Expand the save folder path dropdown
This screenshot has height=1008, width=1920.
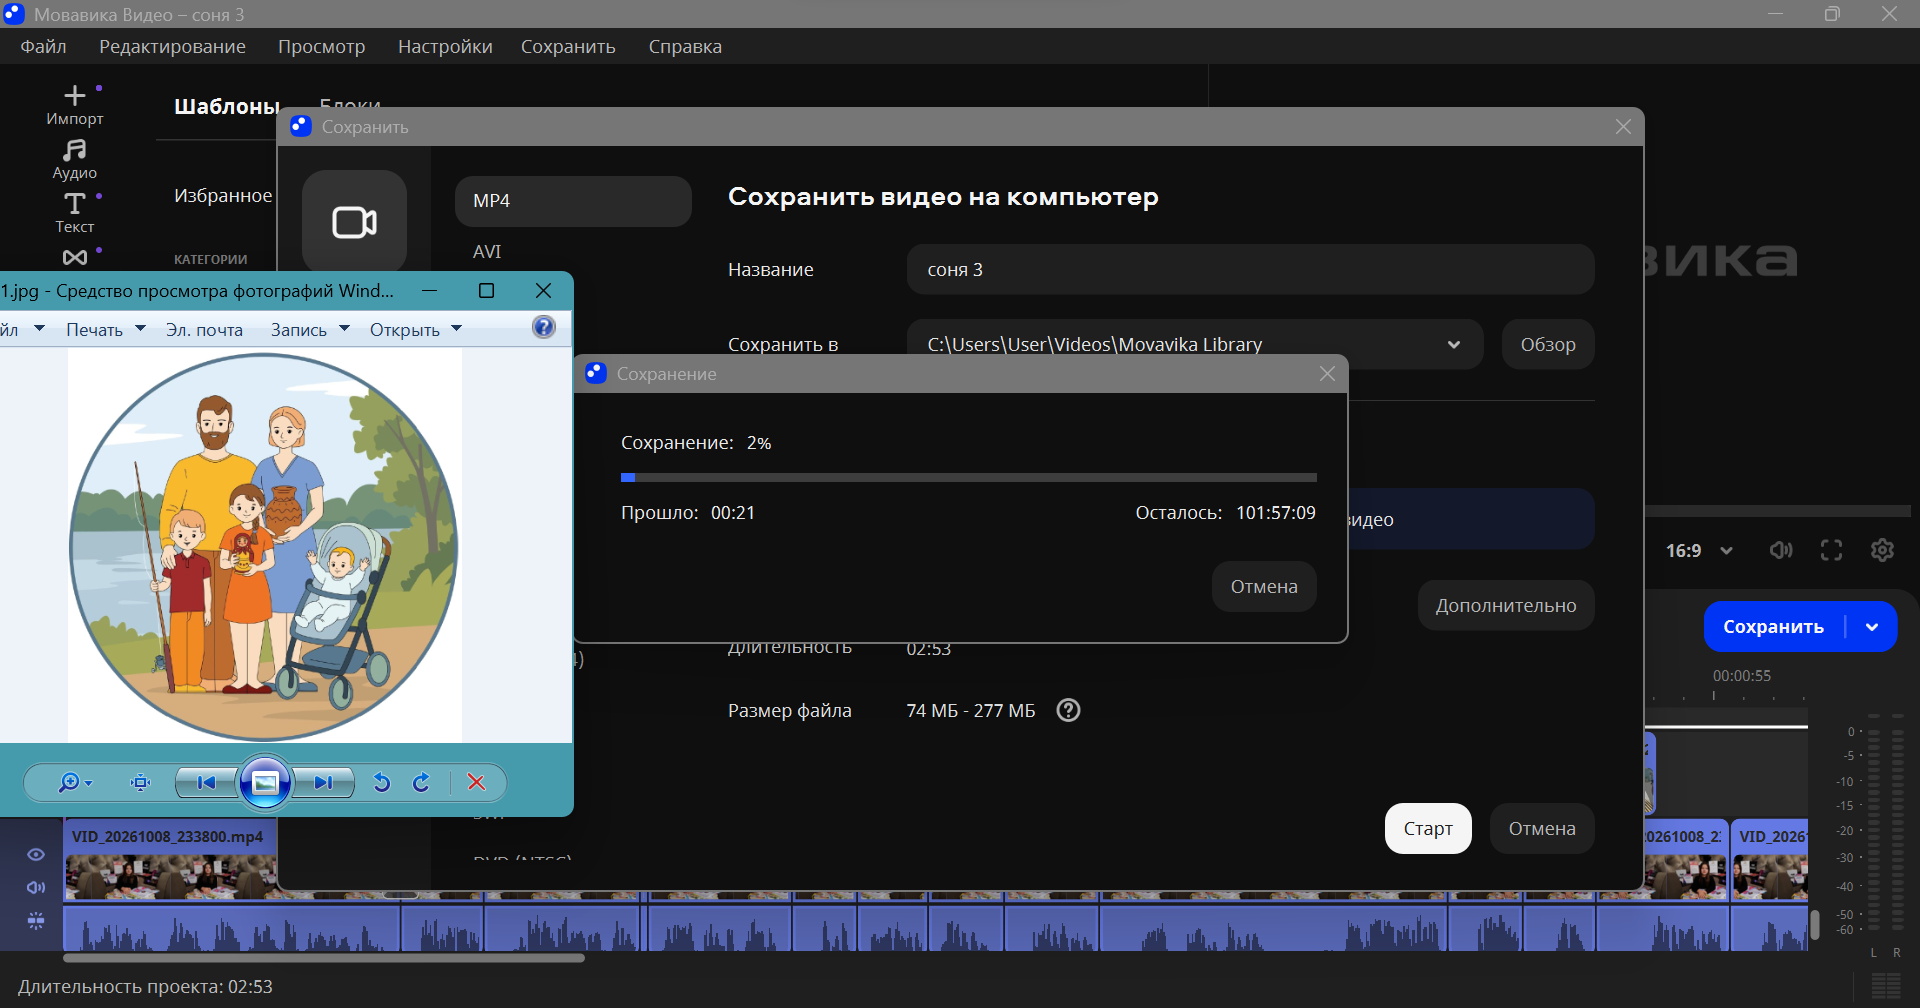click(x=1453, y=345)
